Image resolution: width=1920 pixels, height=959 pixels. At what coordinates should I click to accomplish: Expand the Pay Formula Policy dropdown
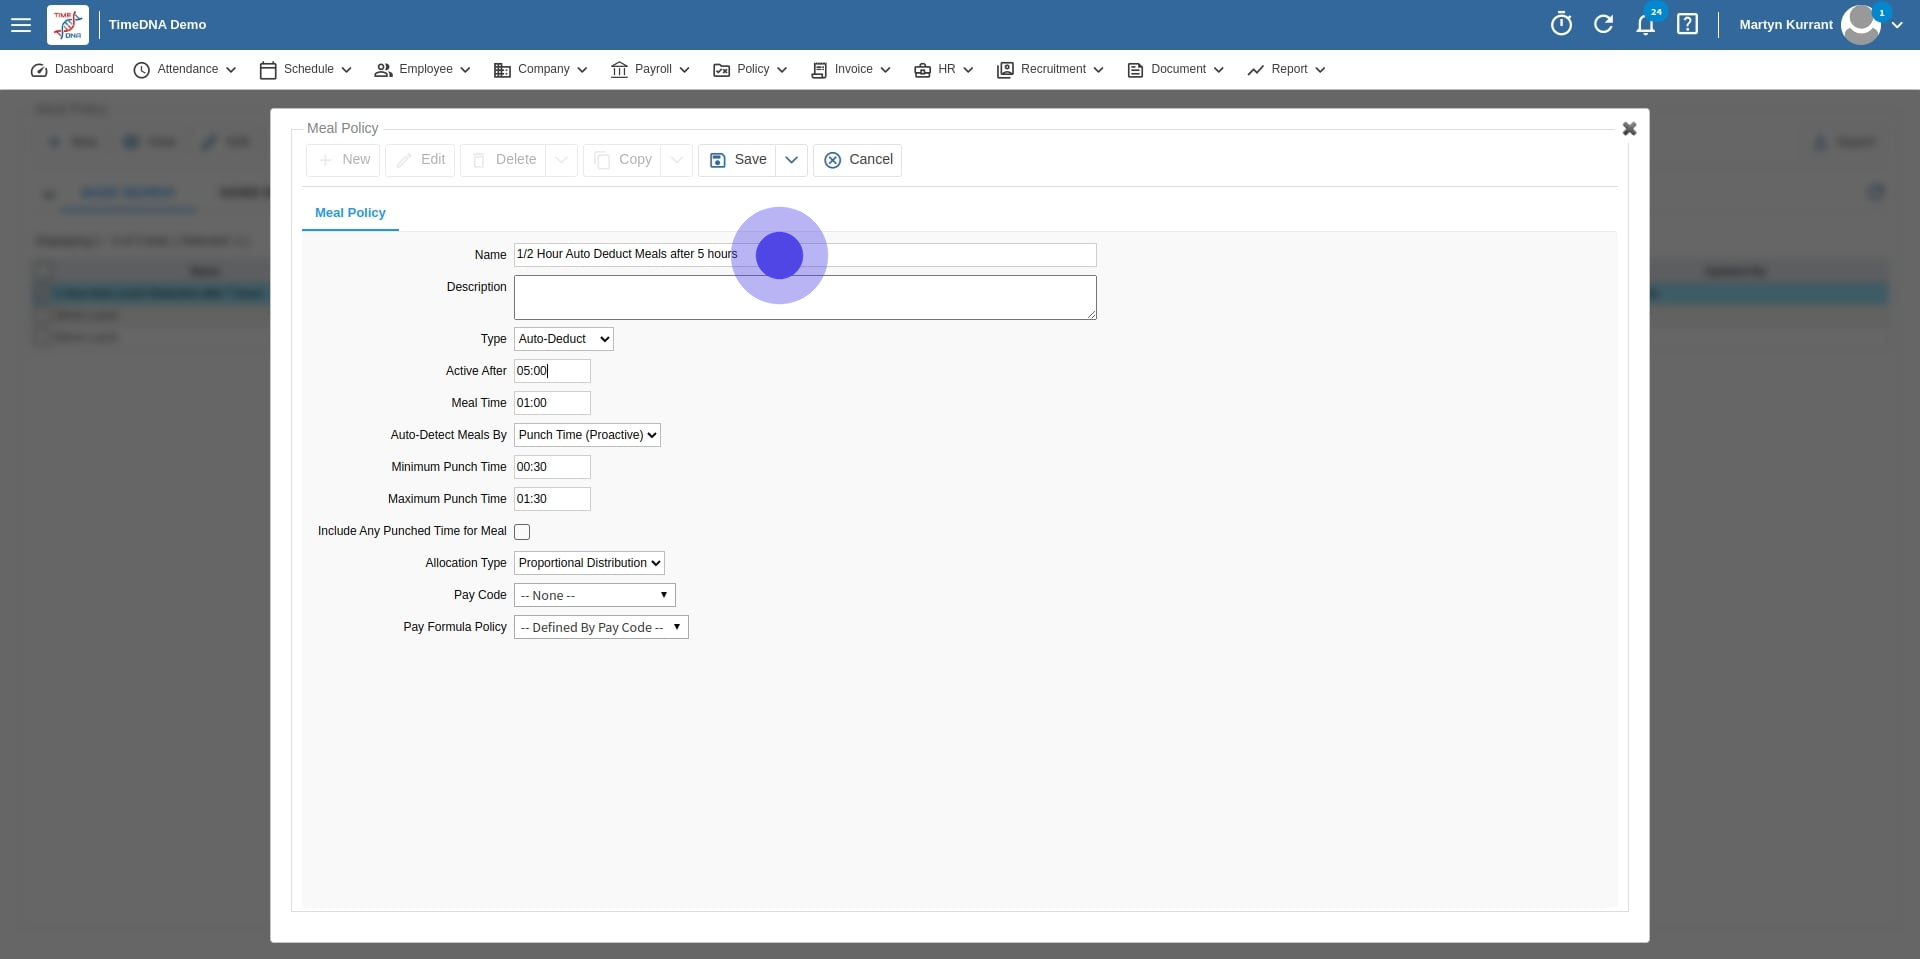601,627
